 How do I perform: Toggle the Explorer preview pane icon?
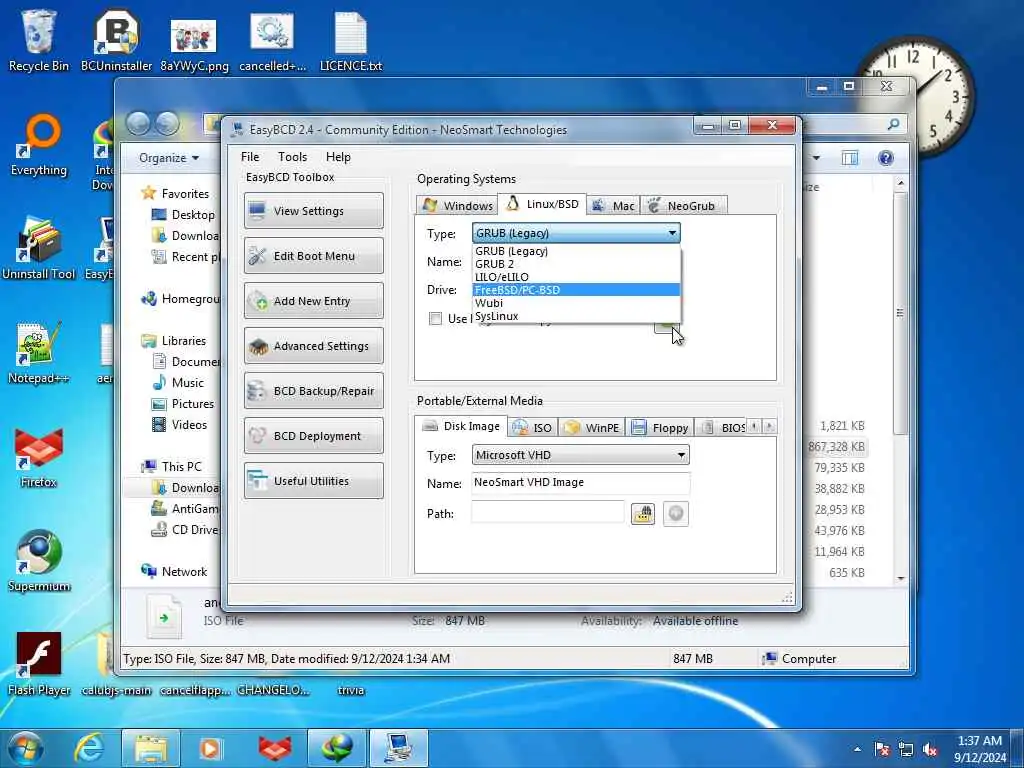click(x=850, y=158)
